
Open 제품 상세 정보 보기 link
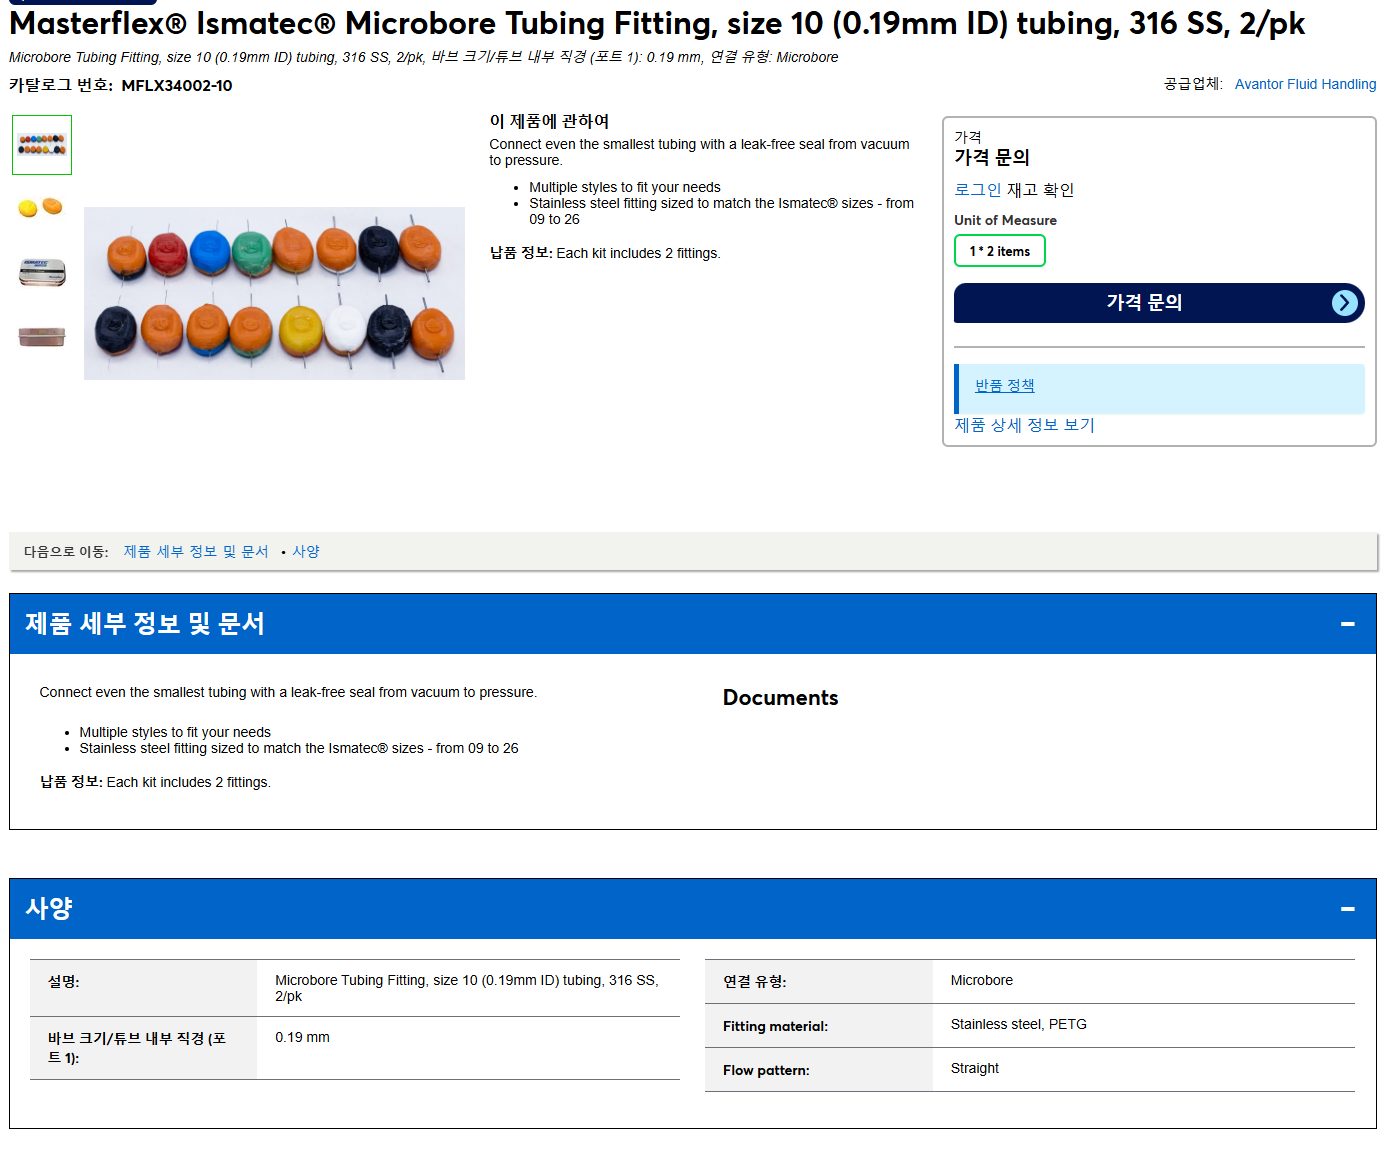(1024, 425)
